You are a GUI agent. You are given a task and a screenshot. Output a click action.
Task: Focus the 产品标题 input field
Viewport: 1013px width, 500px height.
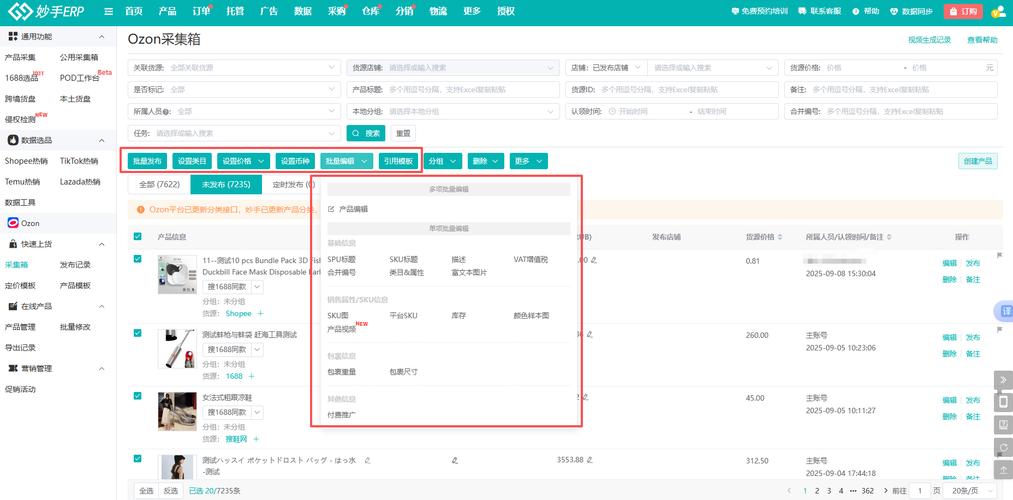point(453,89)
